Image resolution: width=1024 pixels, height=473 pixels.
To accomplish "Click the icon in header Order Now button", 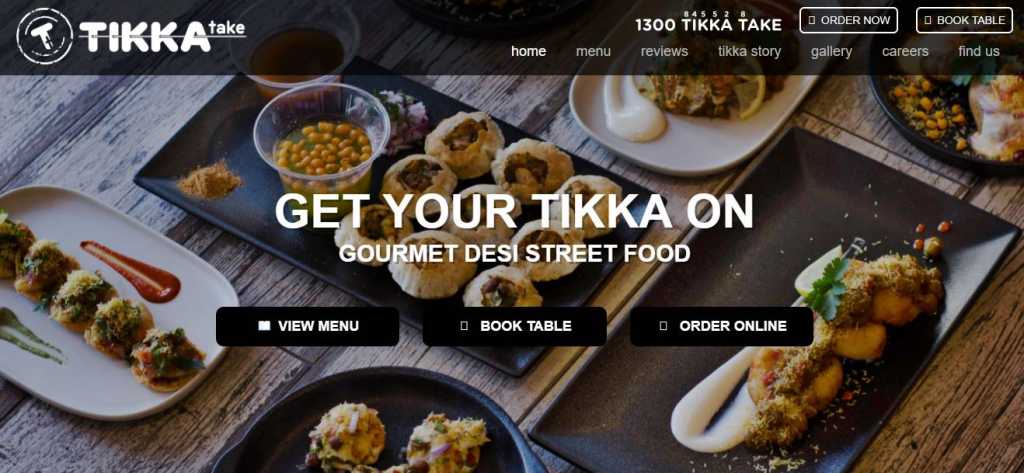I will 812,20.
